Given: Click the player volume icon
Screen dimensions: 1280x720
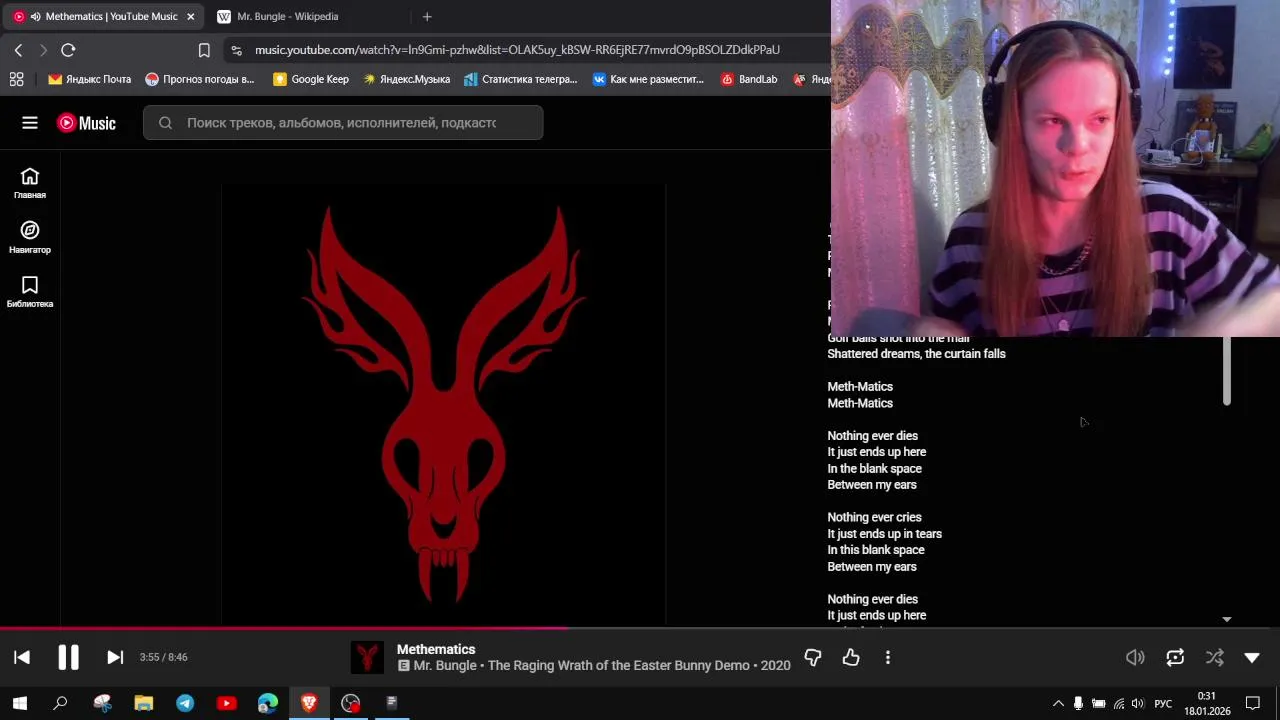Looking at the screenshot, I should (1135, 657).
